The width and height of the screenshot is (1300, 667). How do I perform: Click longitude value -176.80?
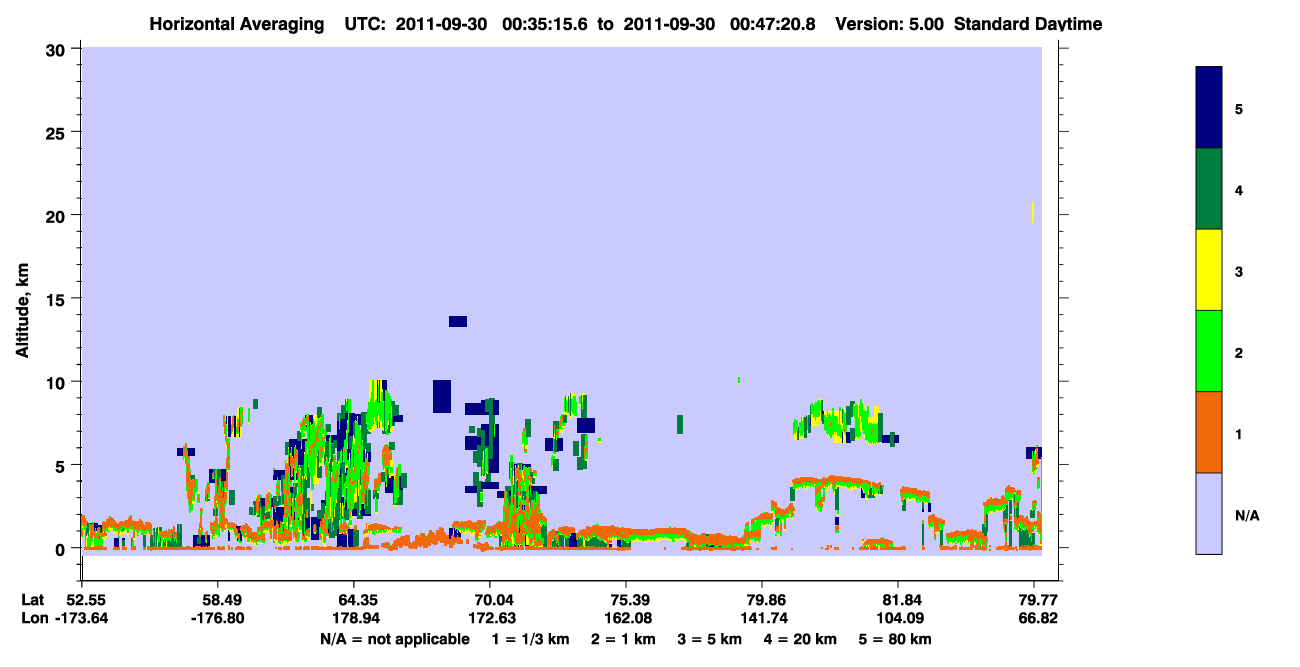[x=218, y=618]
